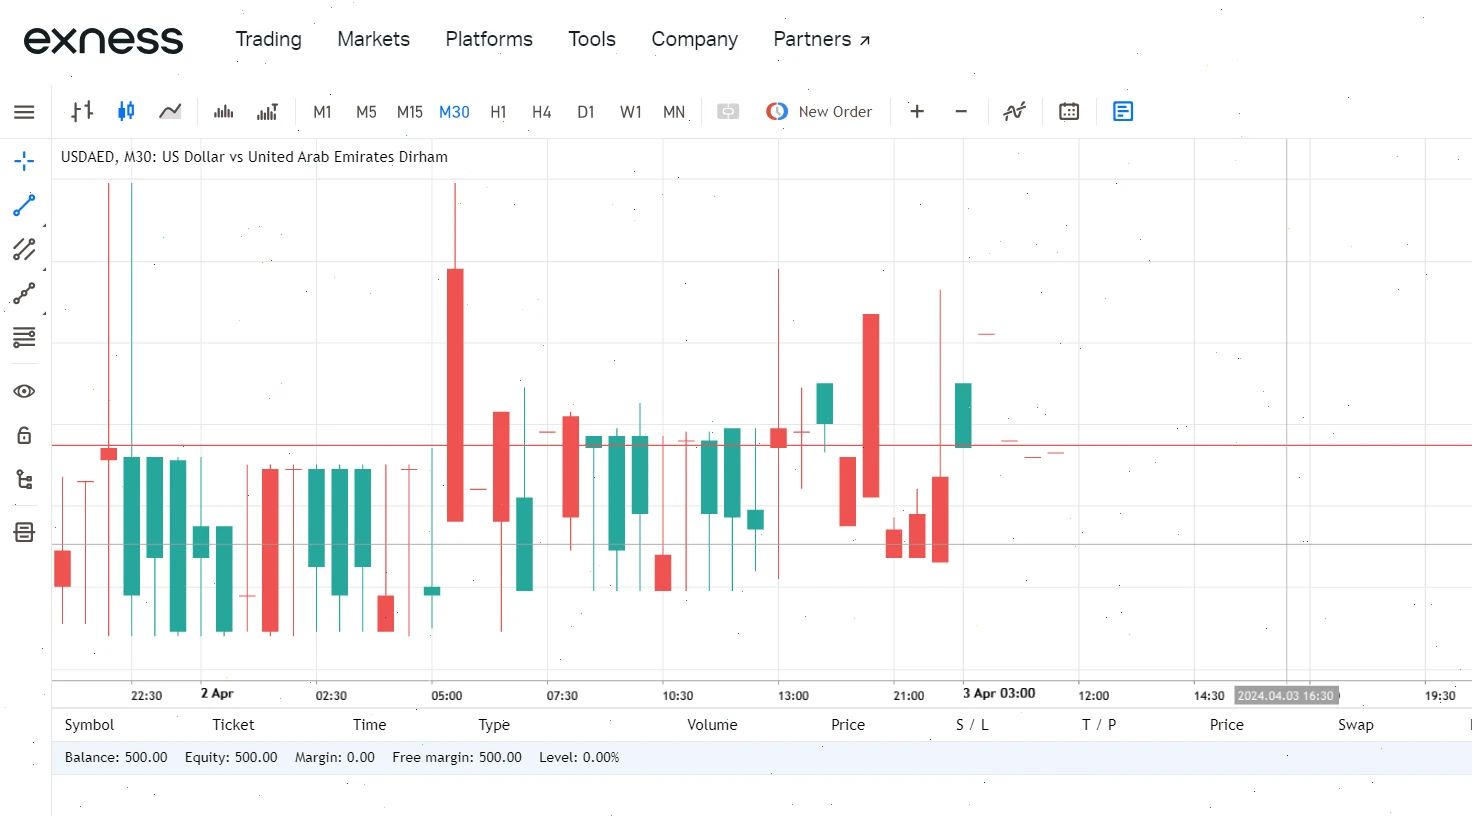Click the New Order button
Viewport: 1472px width, 816px height.
(819, 111)
